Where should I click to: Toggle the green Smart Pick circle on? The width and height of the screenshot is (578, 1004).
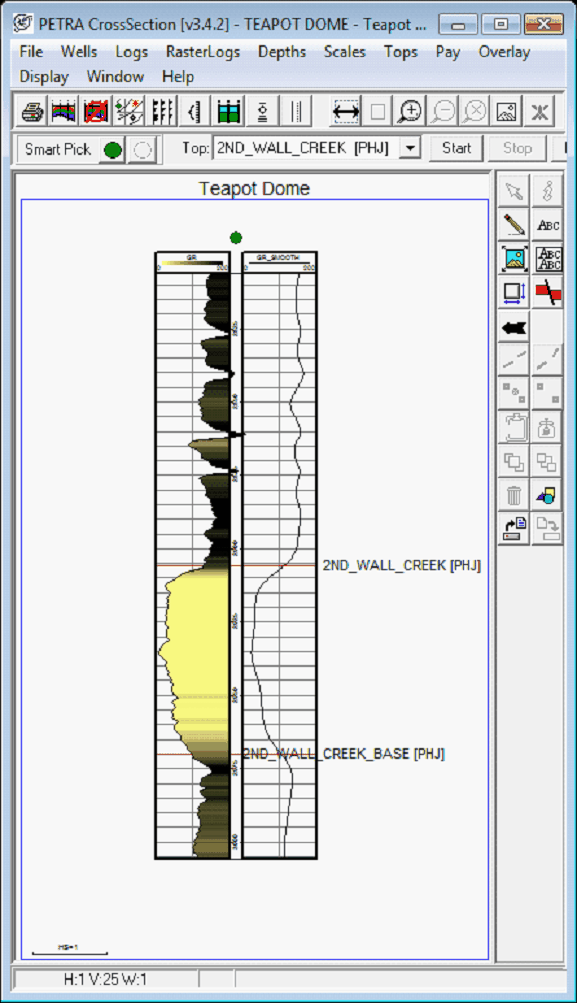click(x=113, y=150)
